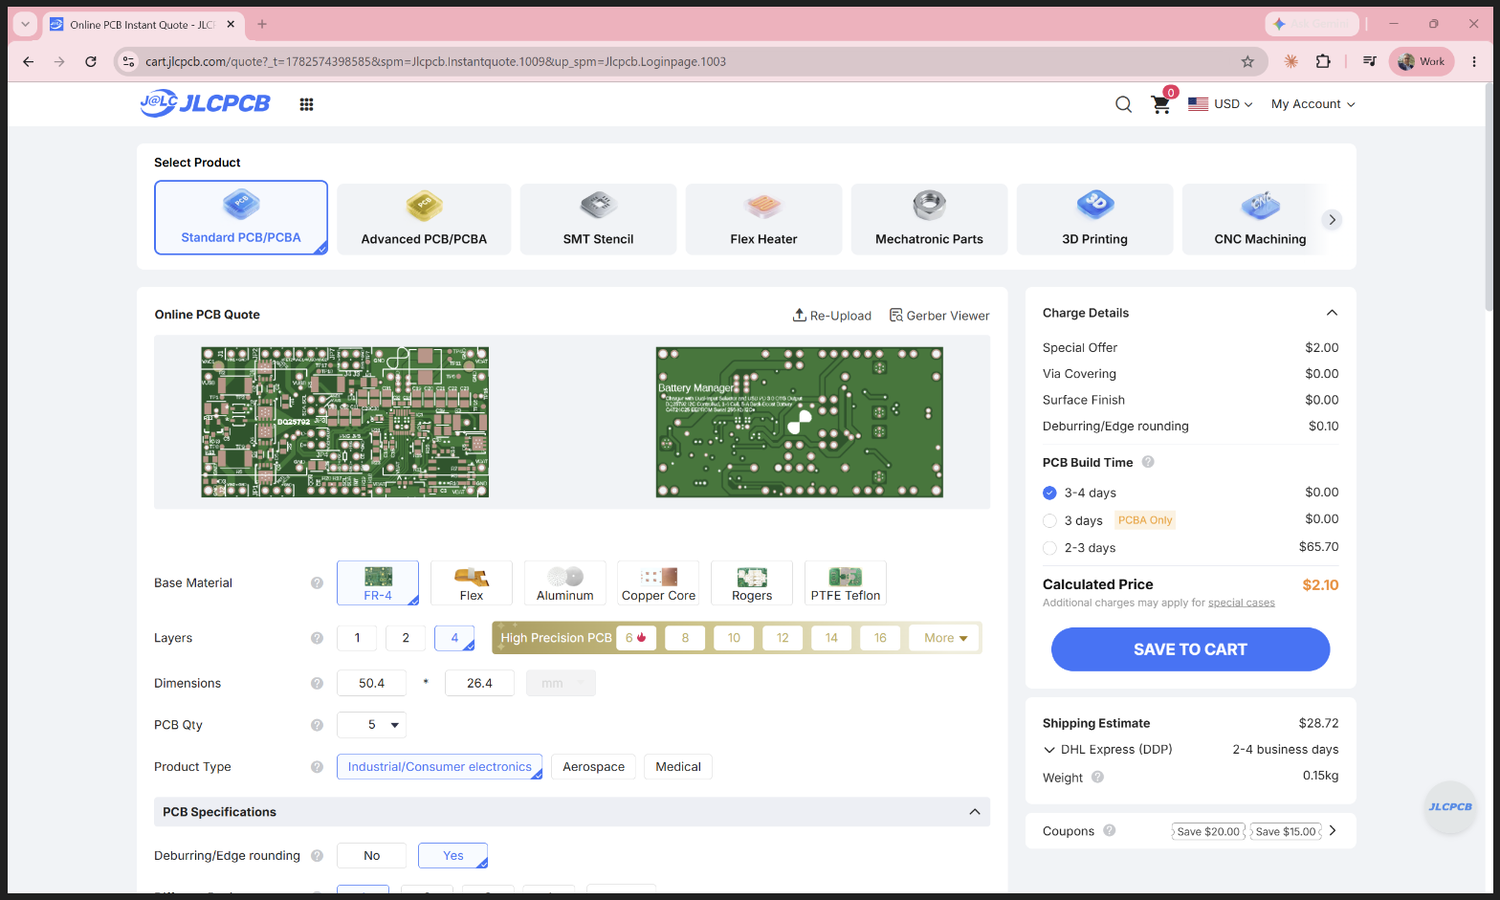
Task: Expand My Account dropdown
Action: coord(1313,104)
